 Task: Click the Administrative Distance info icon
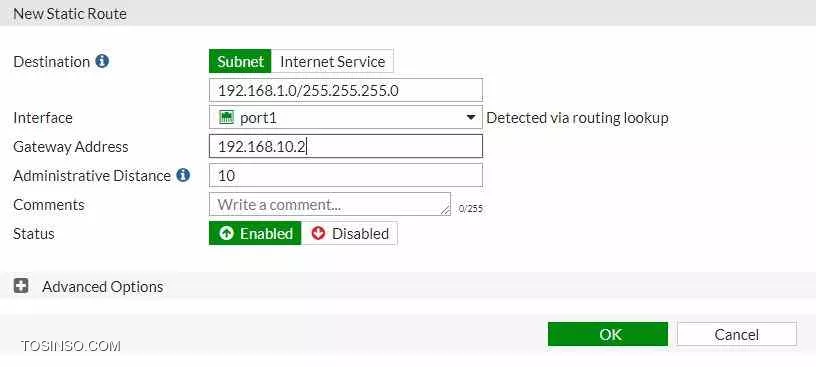pyautogui.click(x=183, y=175)
